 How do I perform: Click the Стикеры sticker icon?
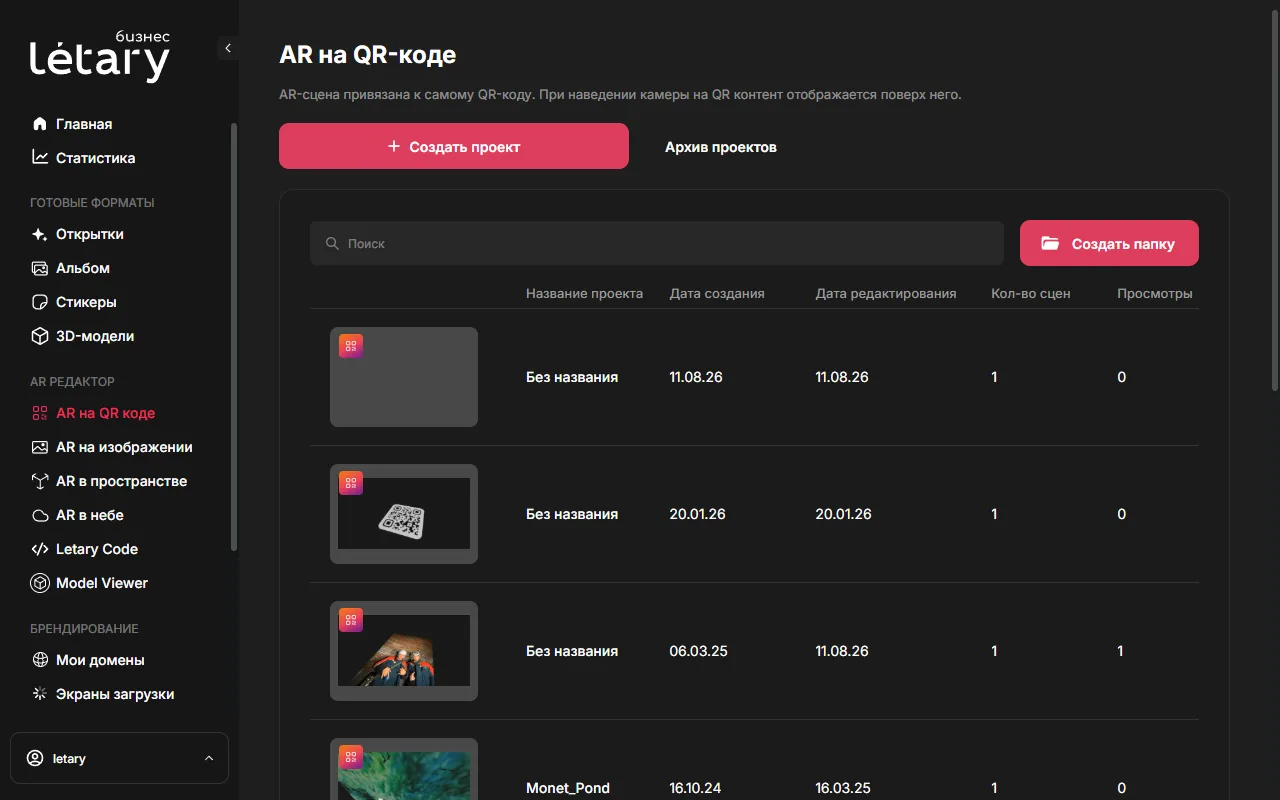tap(40, 302)
